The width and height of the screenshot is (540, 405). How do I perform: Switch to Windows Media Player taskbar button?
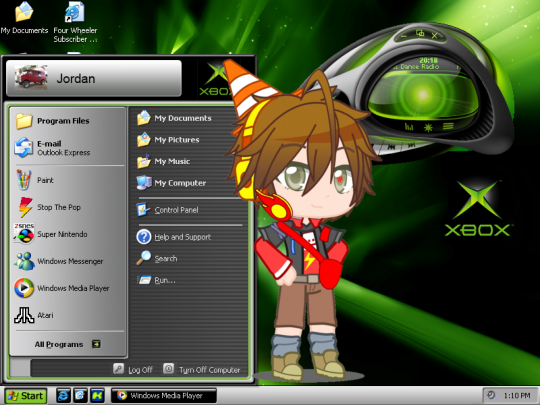point(164,395)
